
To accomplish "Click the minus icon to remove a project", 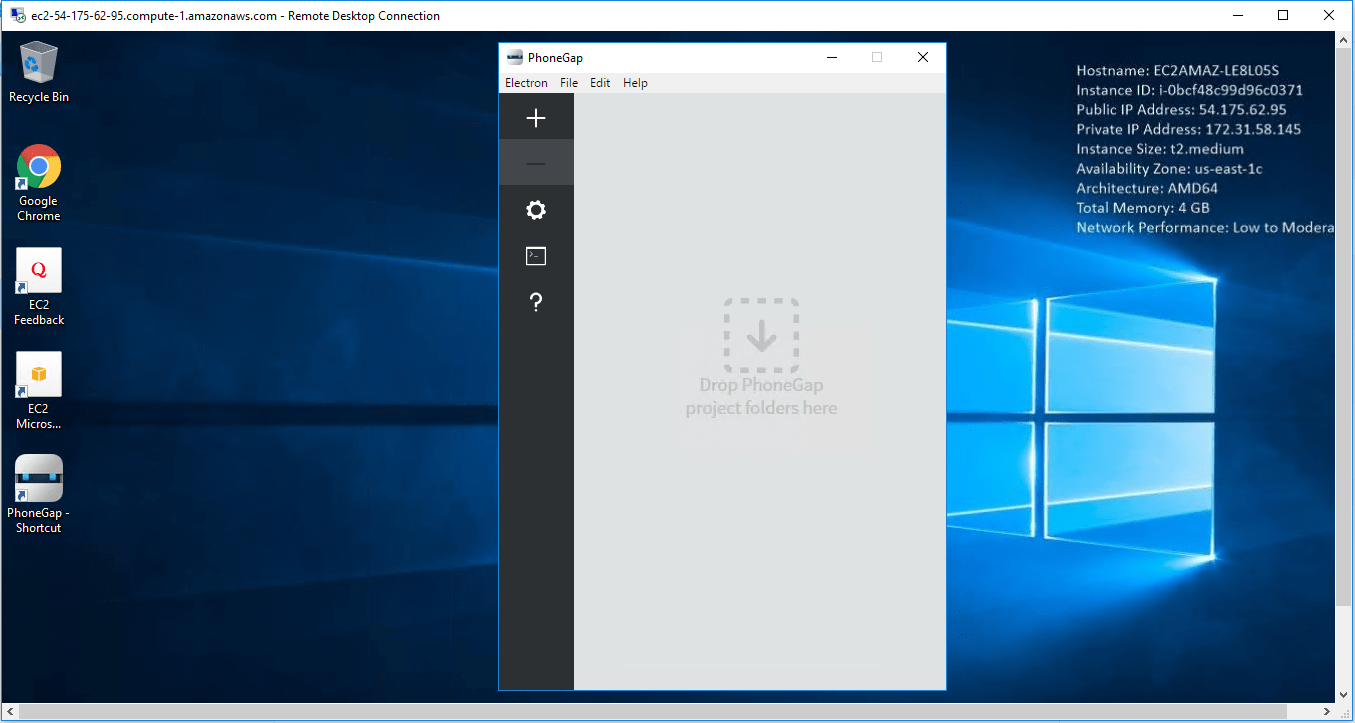I will click(536, 163).
